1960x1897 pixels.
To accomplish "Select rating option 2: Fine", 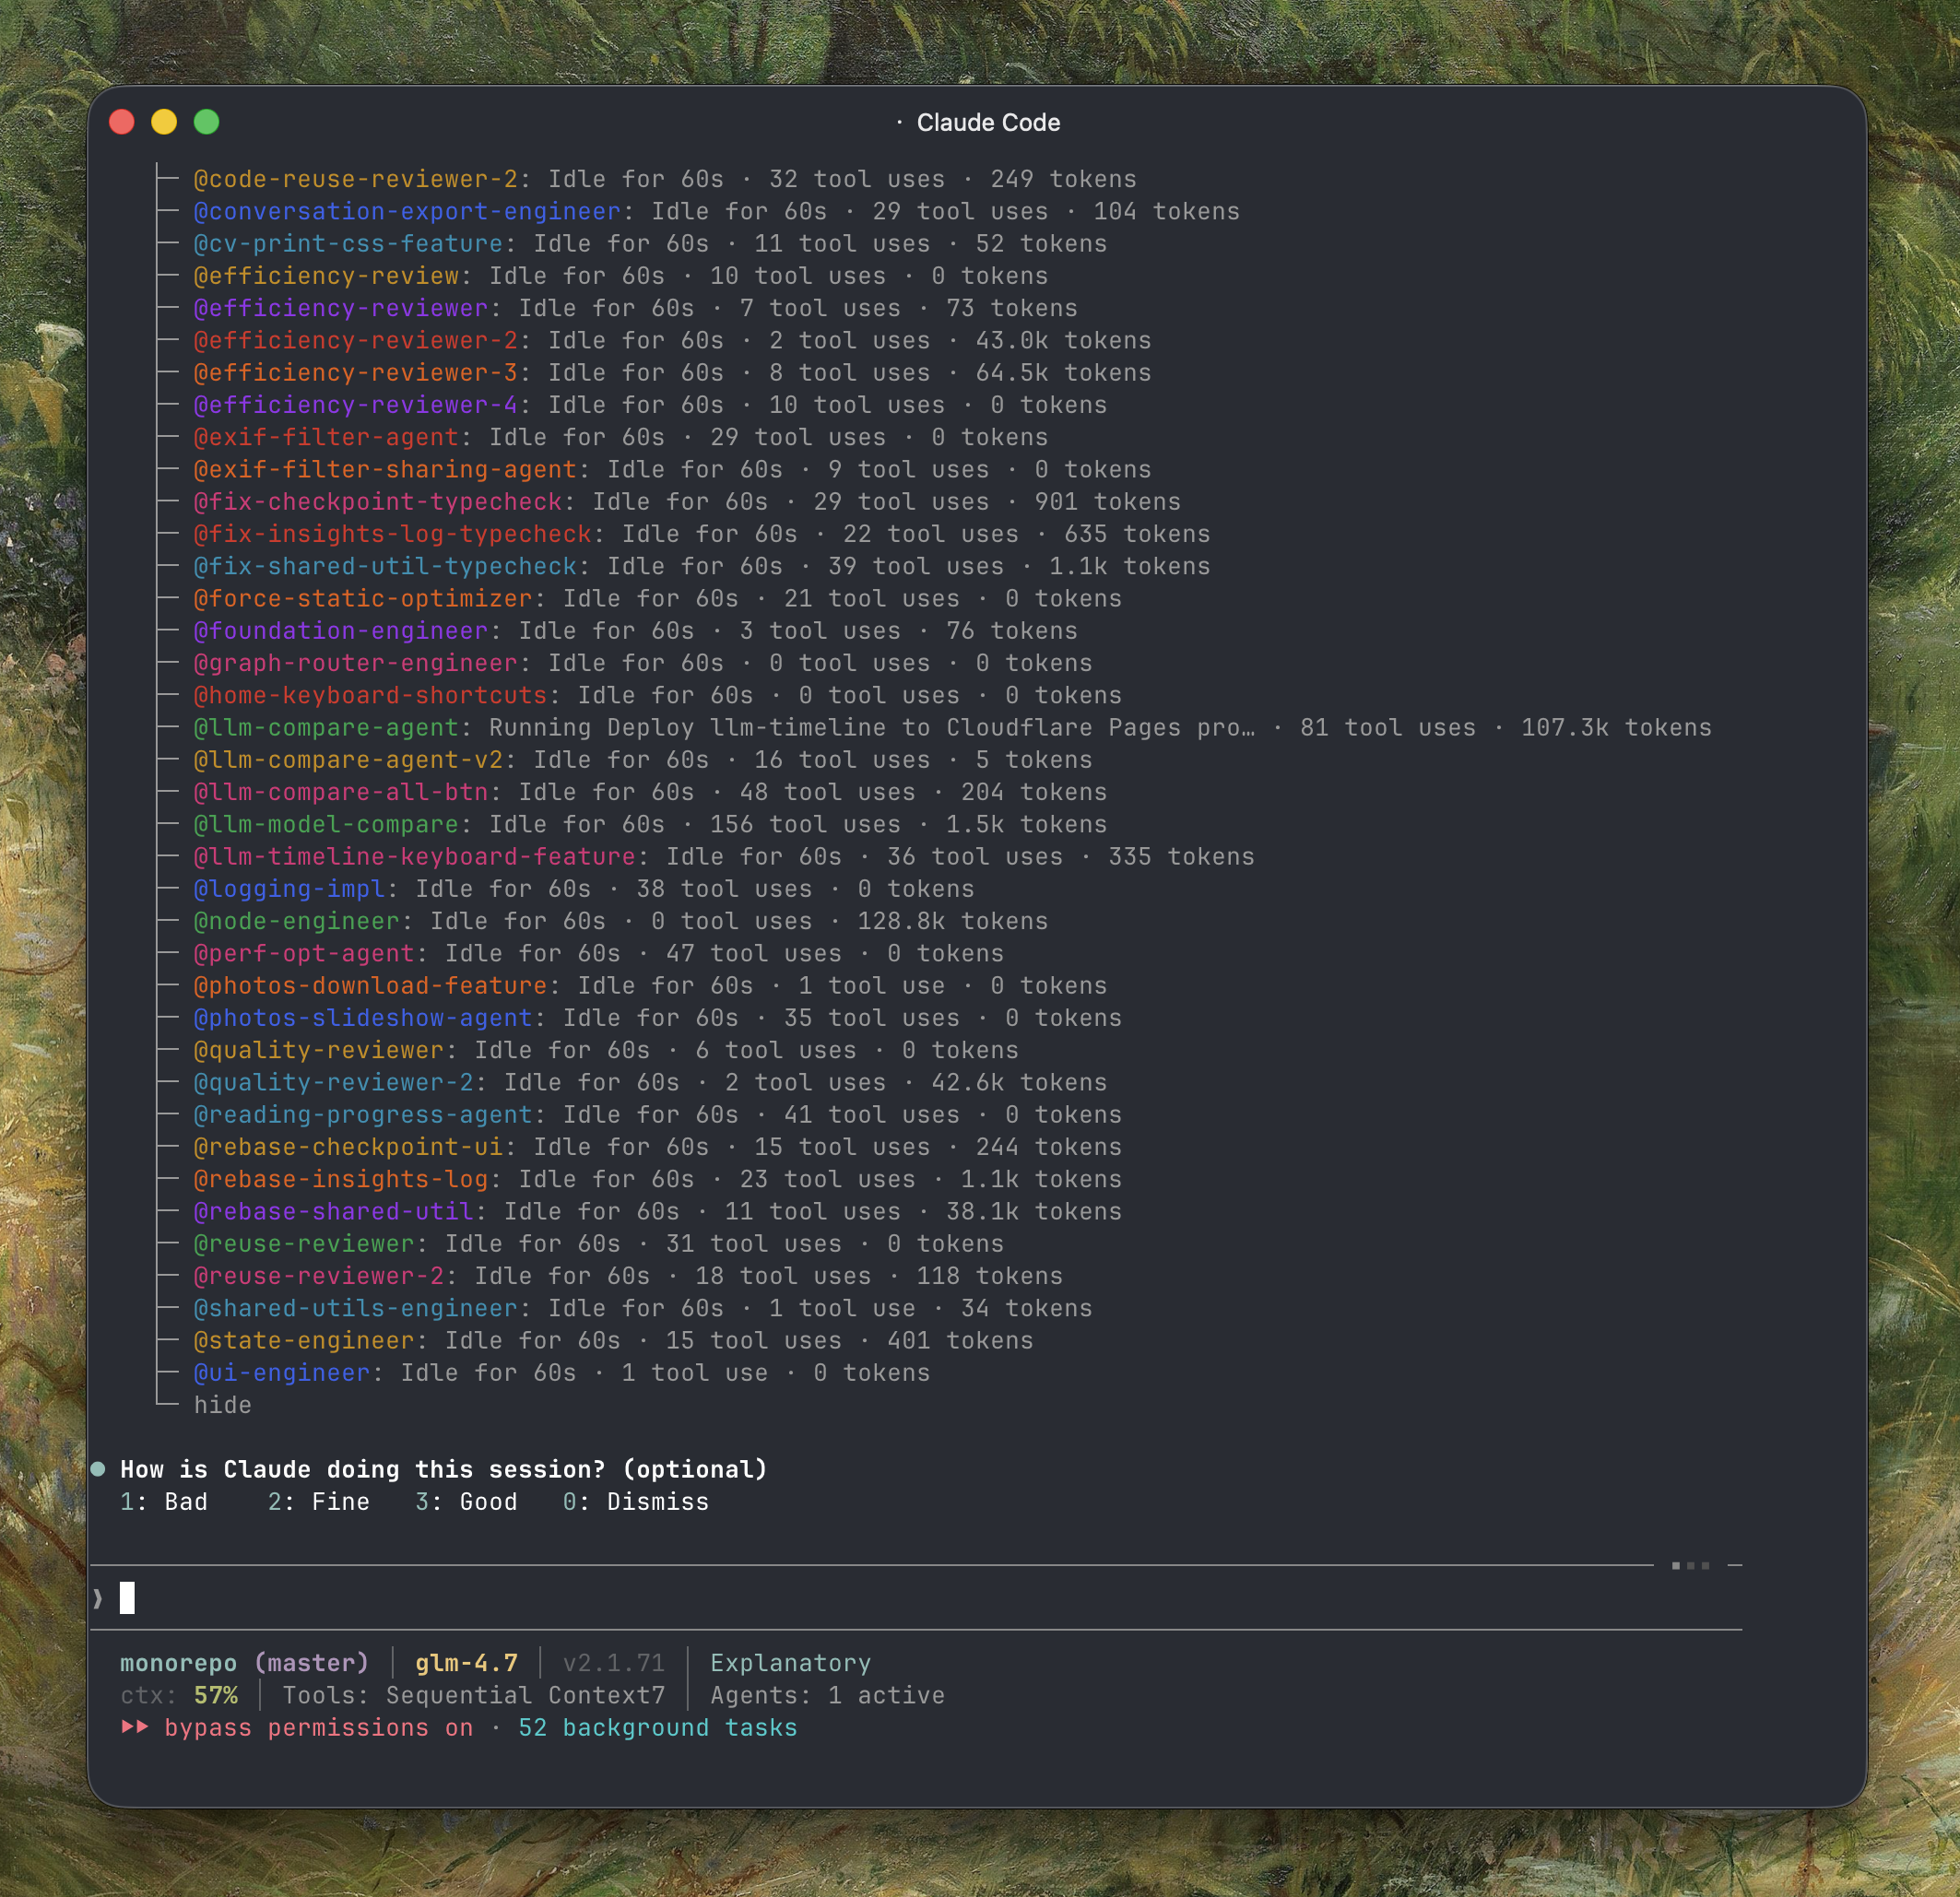I will [319, 1502].
